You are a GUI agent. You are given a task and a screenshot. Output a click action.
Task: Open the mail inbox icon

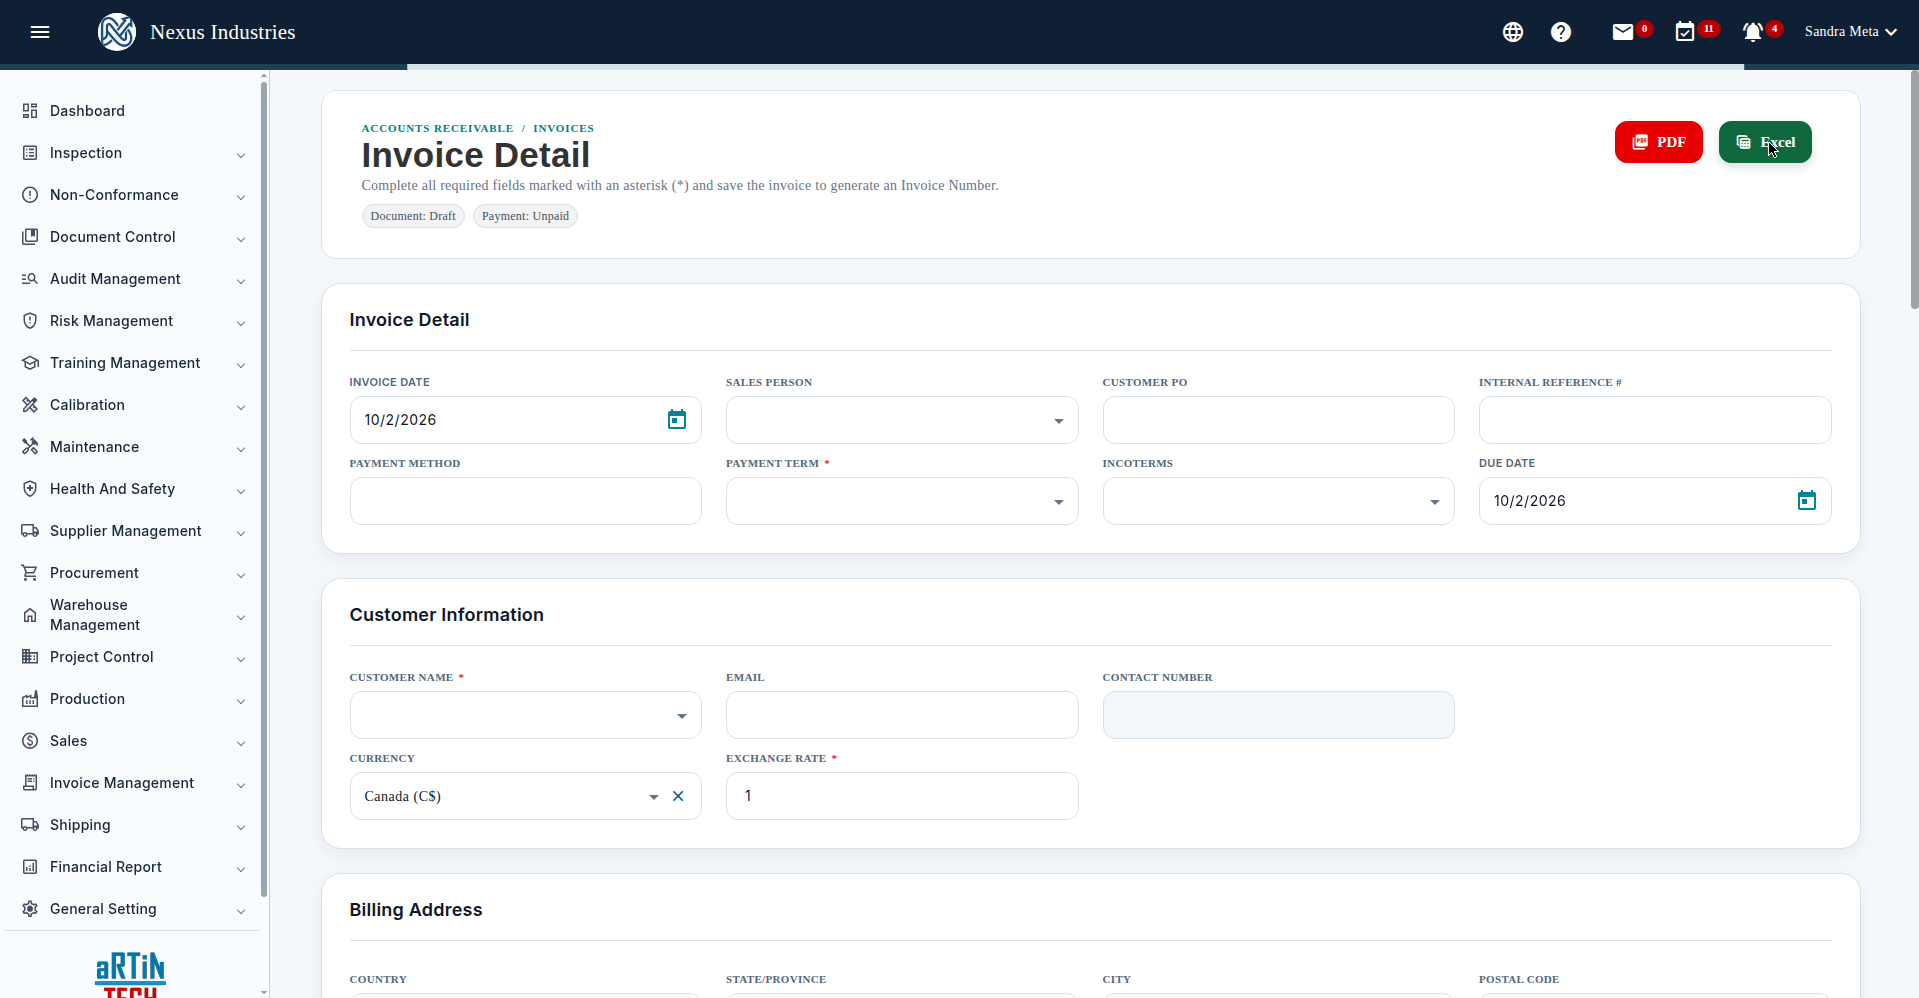(1623, 32)
